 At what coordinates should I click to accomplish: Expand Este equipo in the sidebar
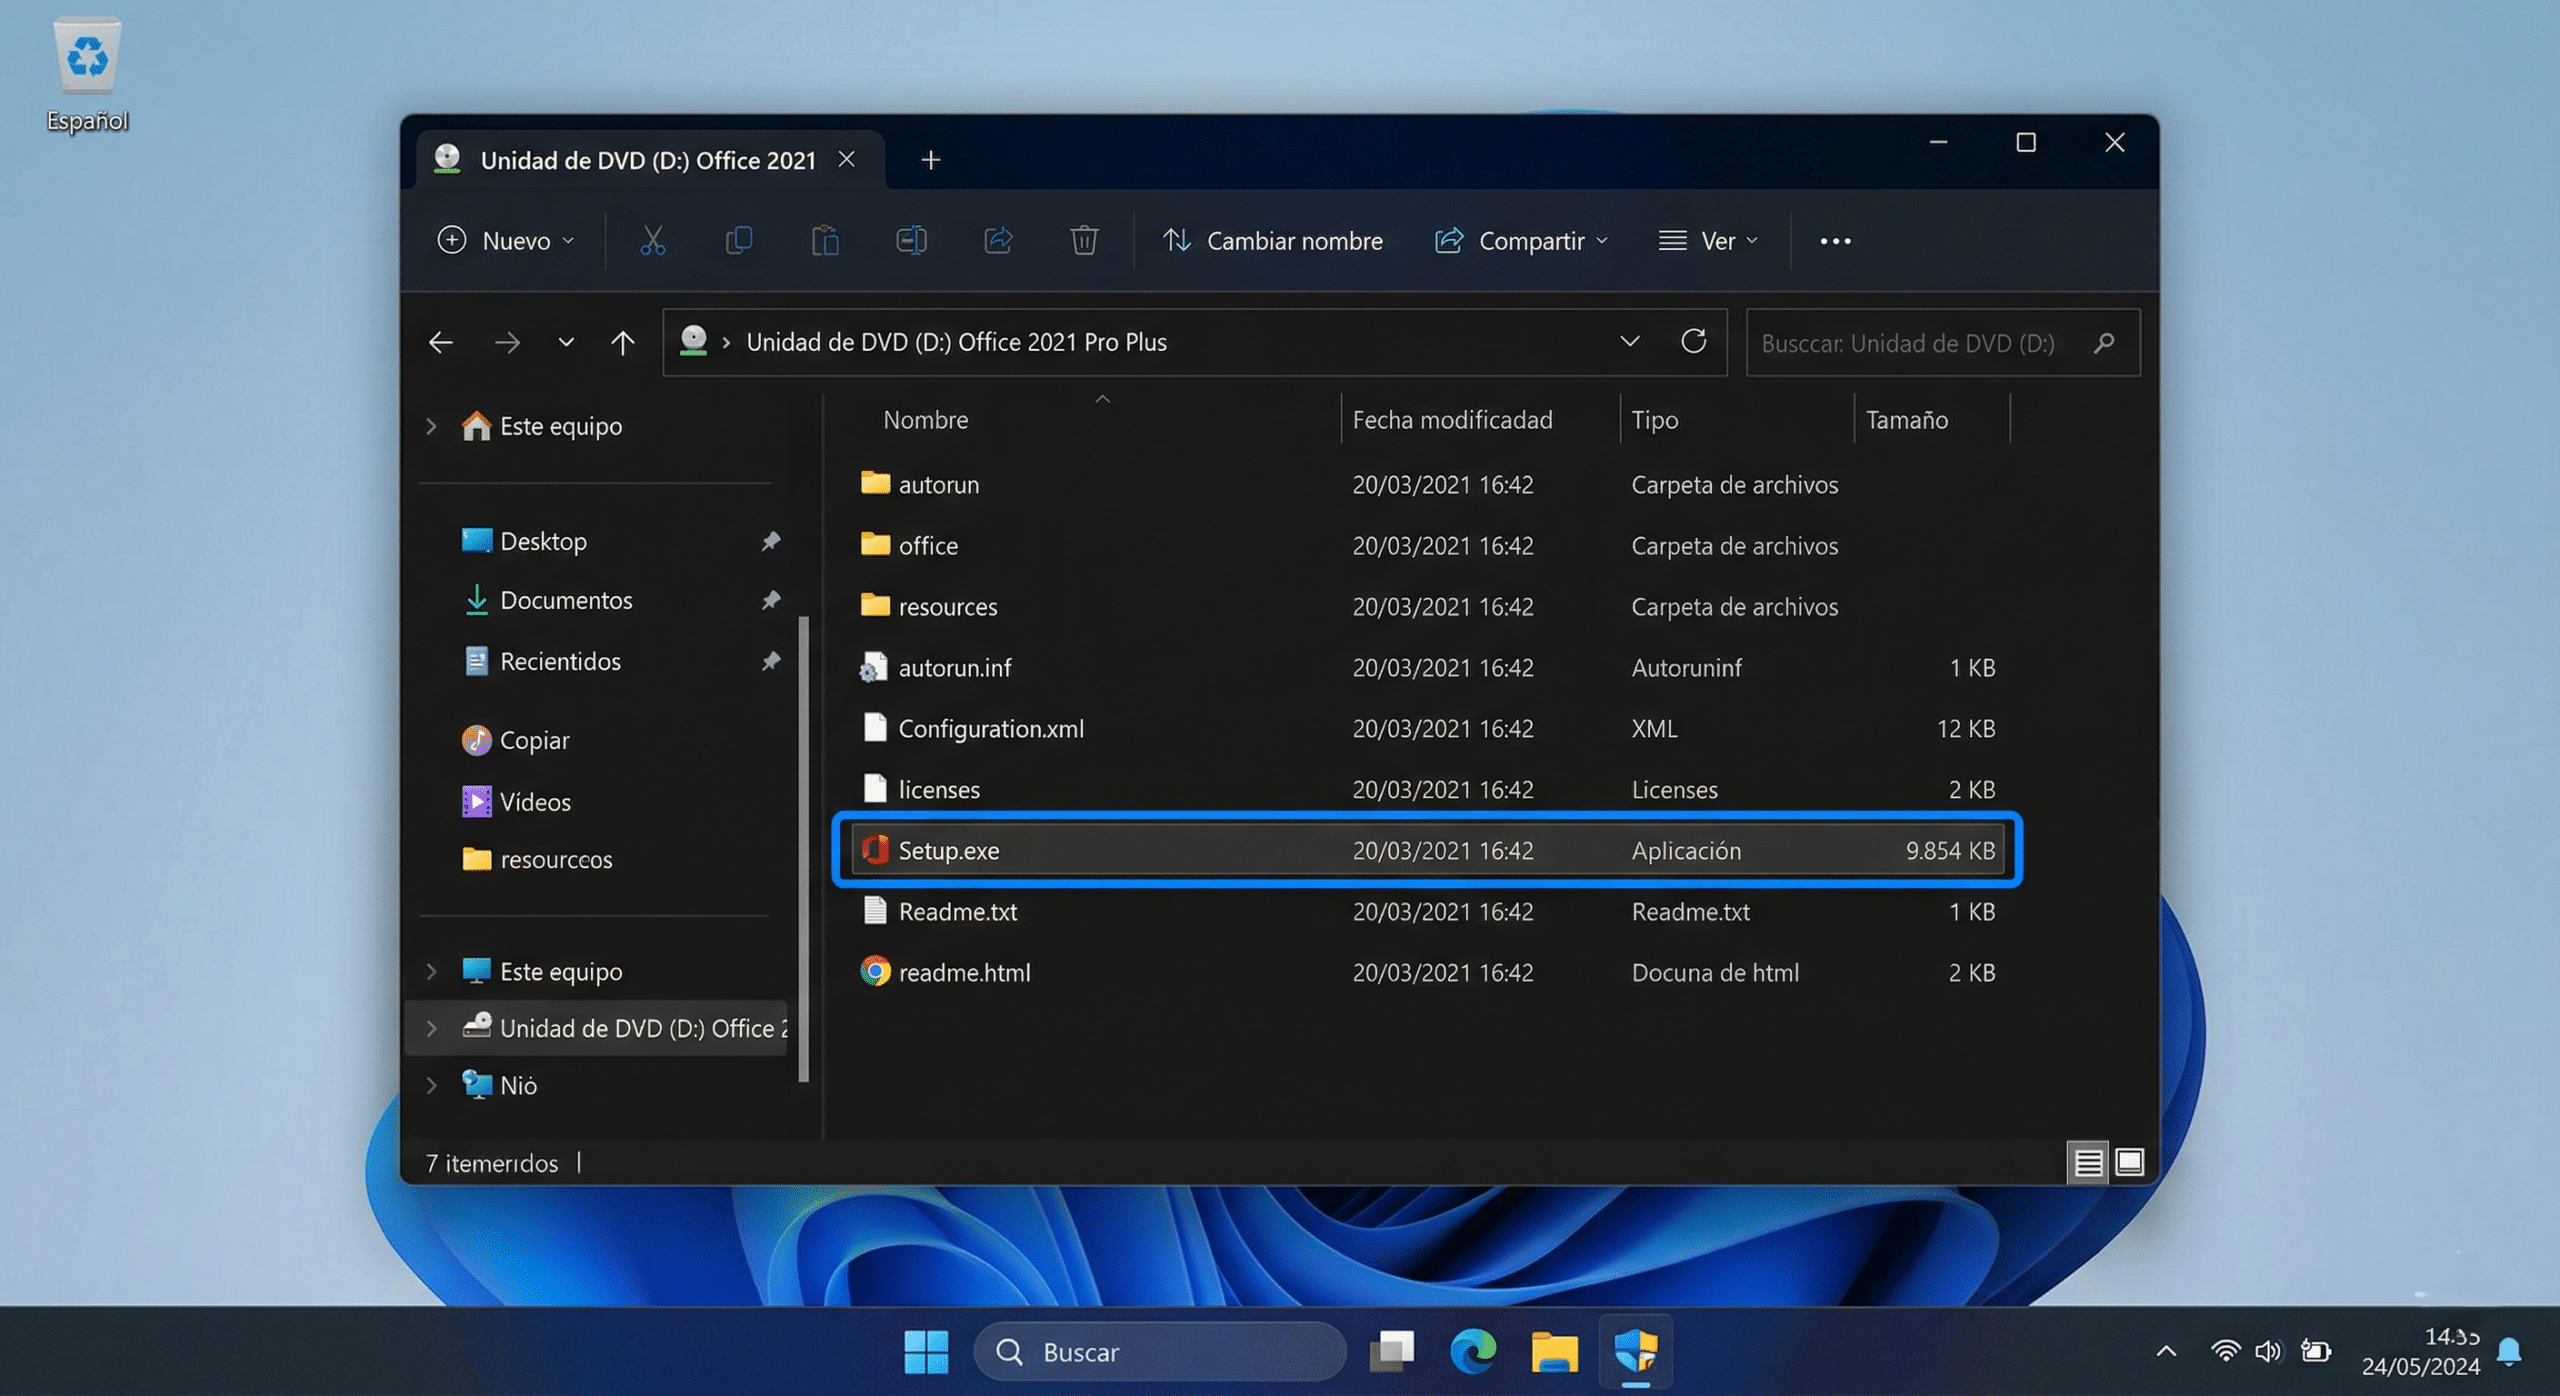[x=430, y=425]
